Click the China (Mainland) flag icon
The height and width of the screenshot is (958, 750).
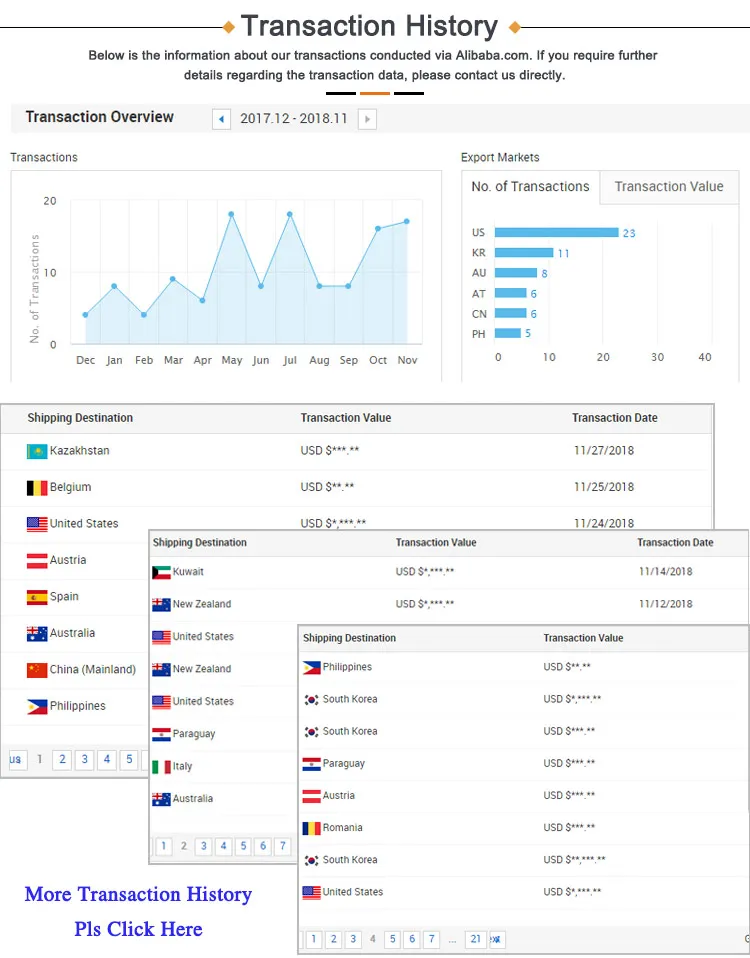point(37,670)
